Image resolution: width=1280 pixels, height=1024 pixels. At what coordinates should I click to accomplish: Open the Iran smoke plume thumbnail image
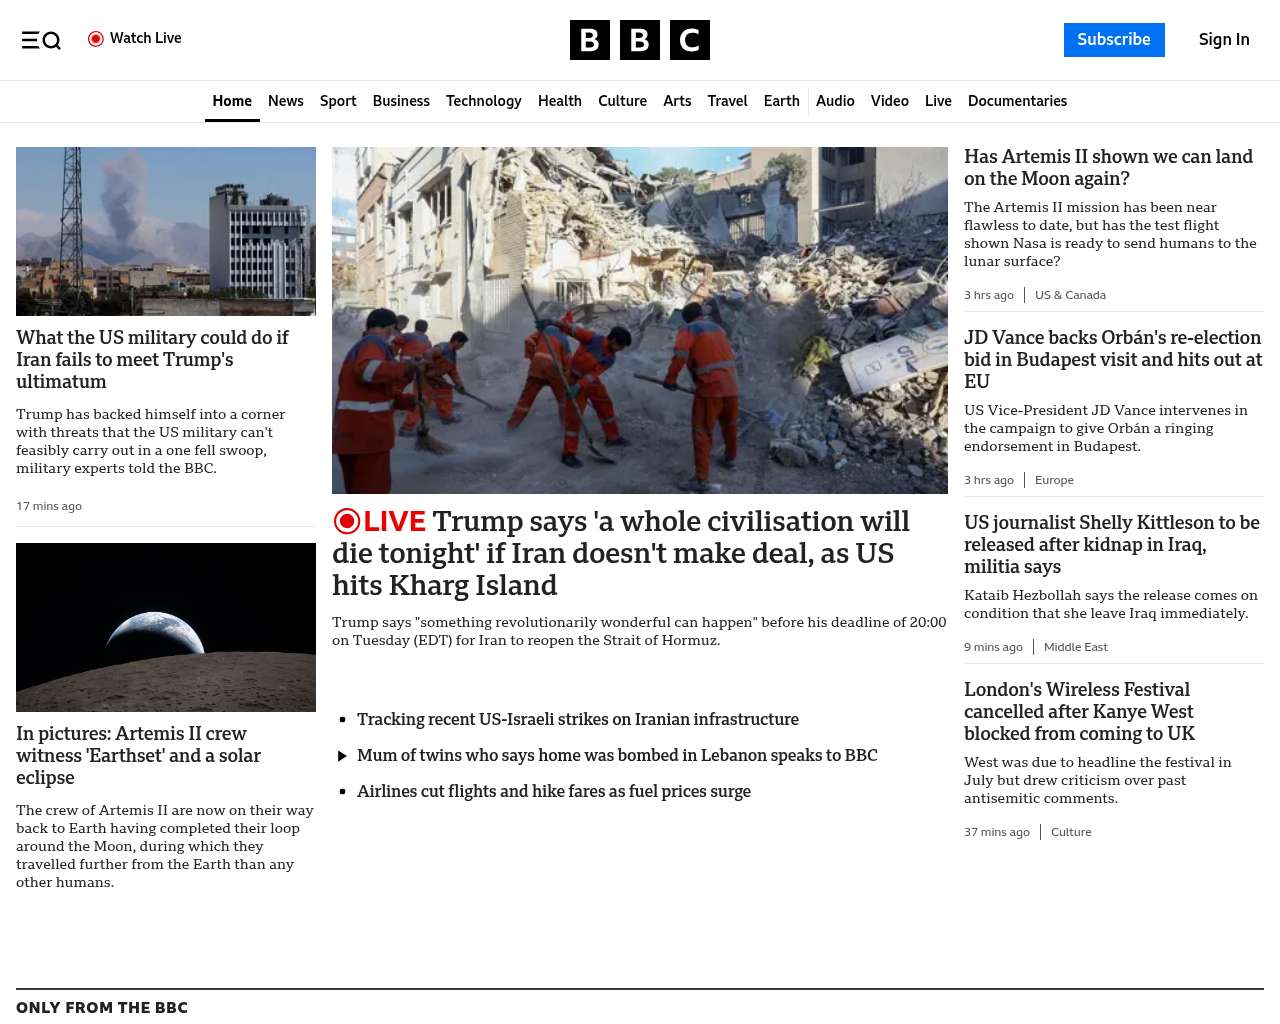(166, 231)
